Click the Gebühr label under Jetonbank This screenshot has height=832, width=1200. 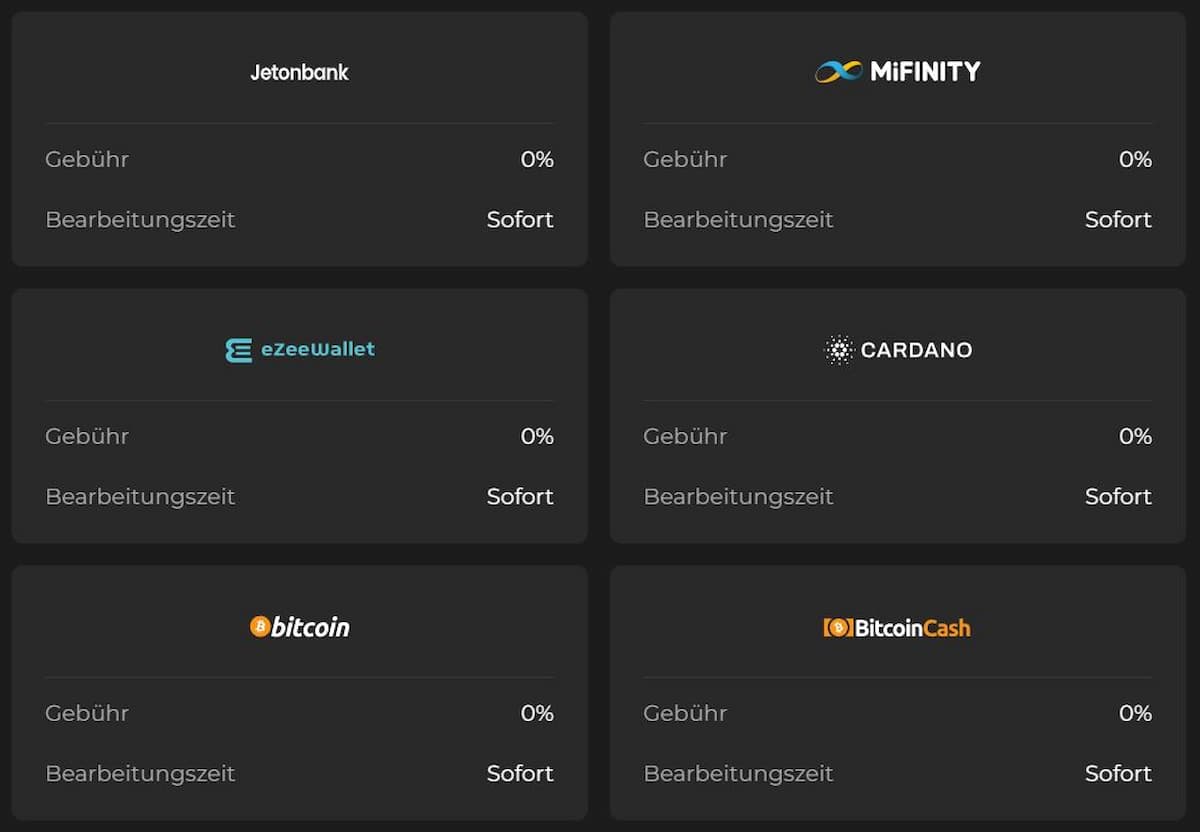coord(87,159)
